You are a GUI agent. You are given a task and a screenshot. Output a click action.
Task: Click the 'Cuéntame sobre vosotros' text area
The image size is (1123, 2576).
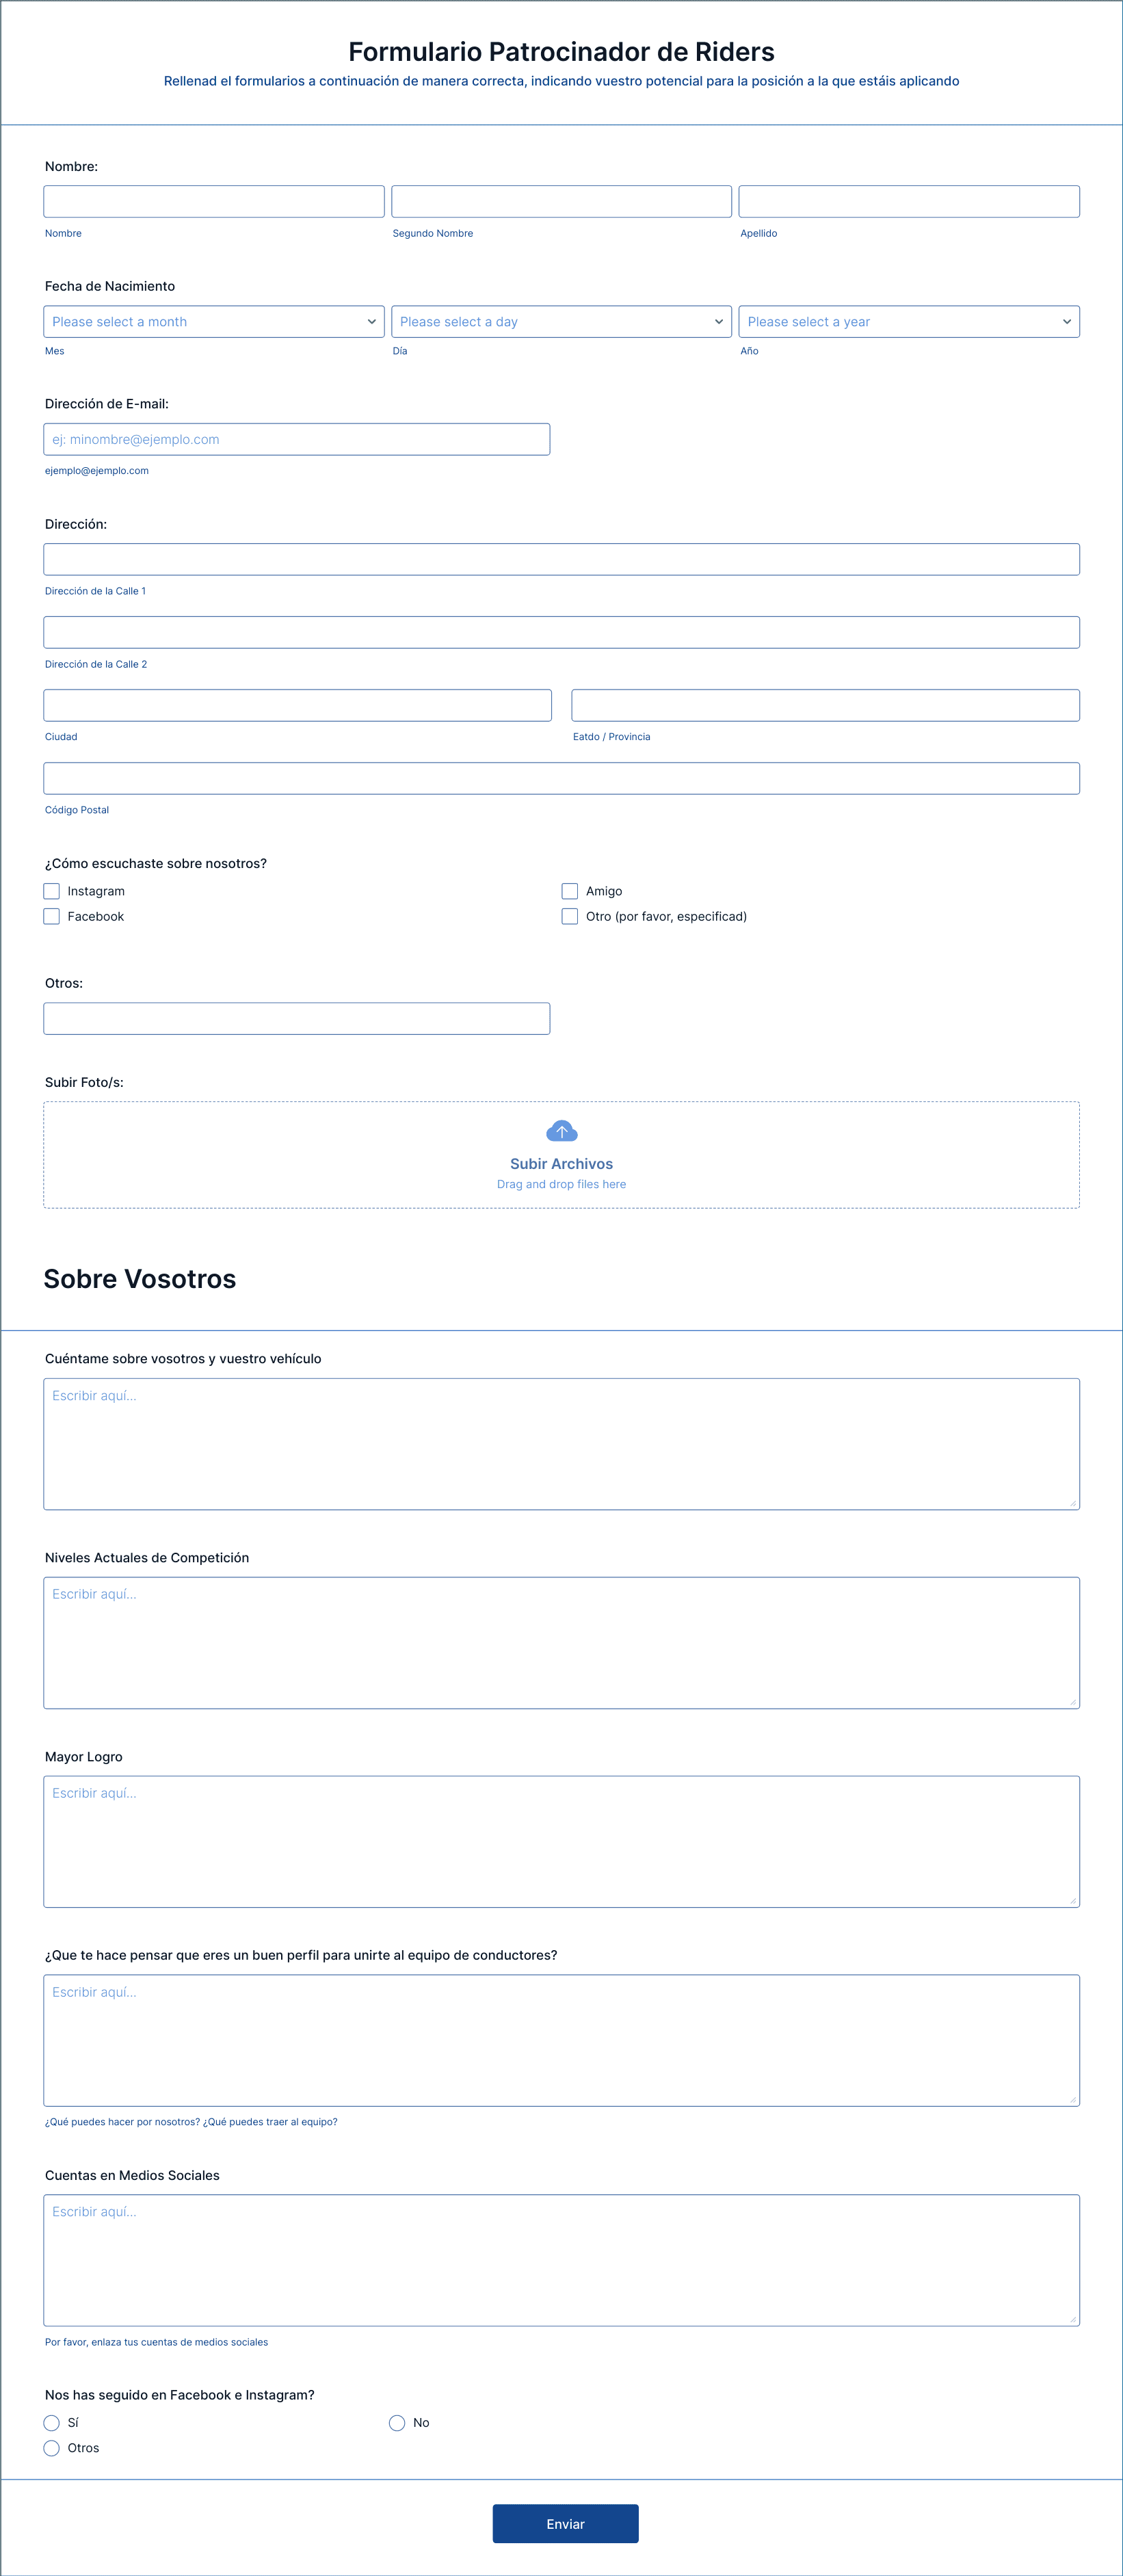[561, 1444]
